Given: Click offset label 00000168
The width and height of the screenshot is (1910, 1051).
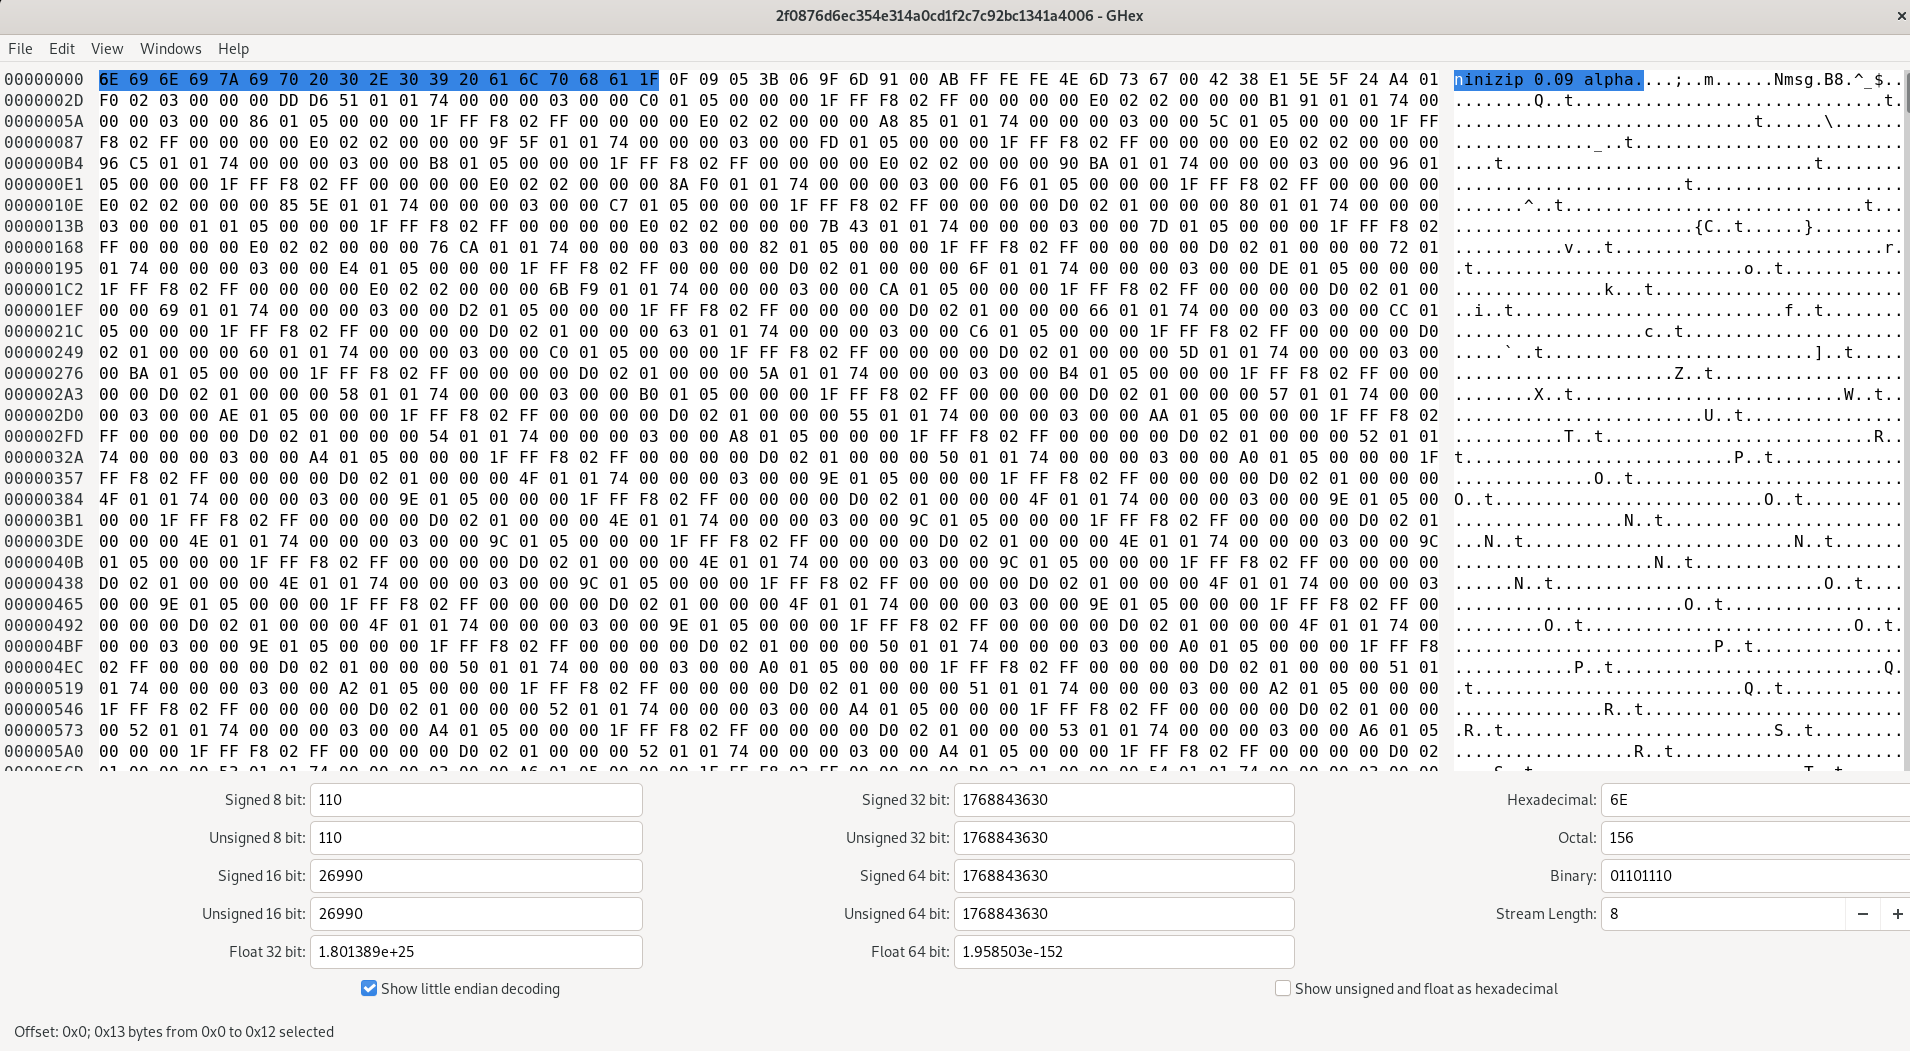Looking at the screenshot, I should pos(44,247).
